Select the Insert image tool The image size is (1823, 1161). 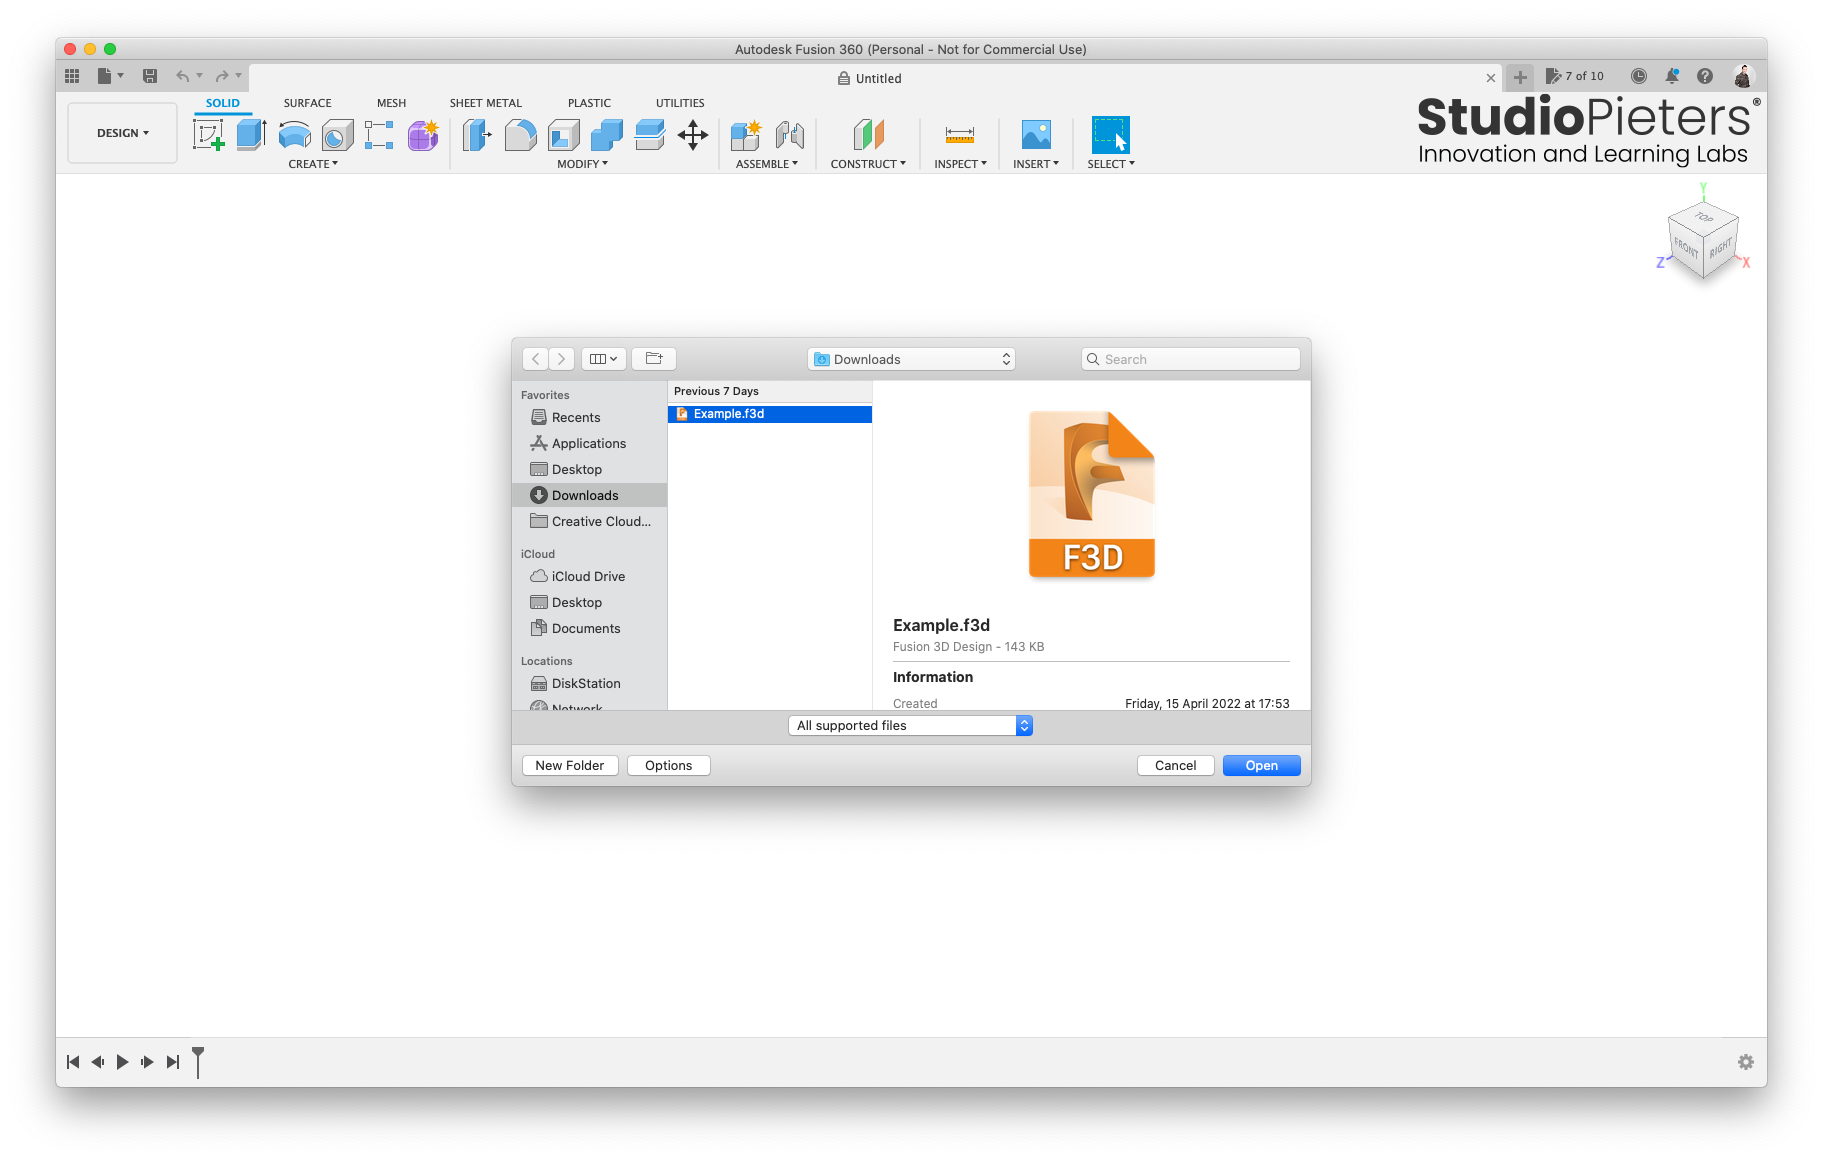(x=1036, y=135)
